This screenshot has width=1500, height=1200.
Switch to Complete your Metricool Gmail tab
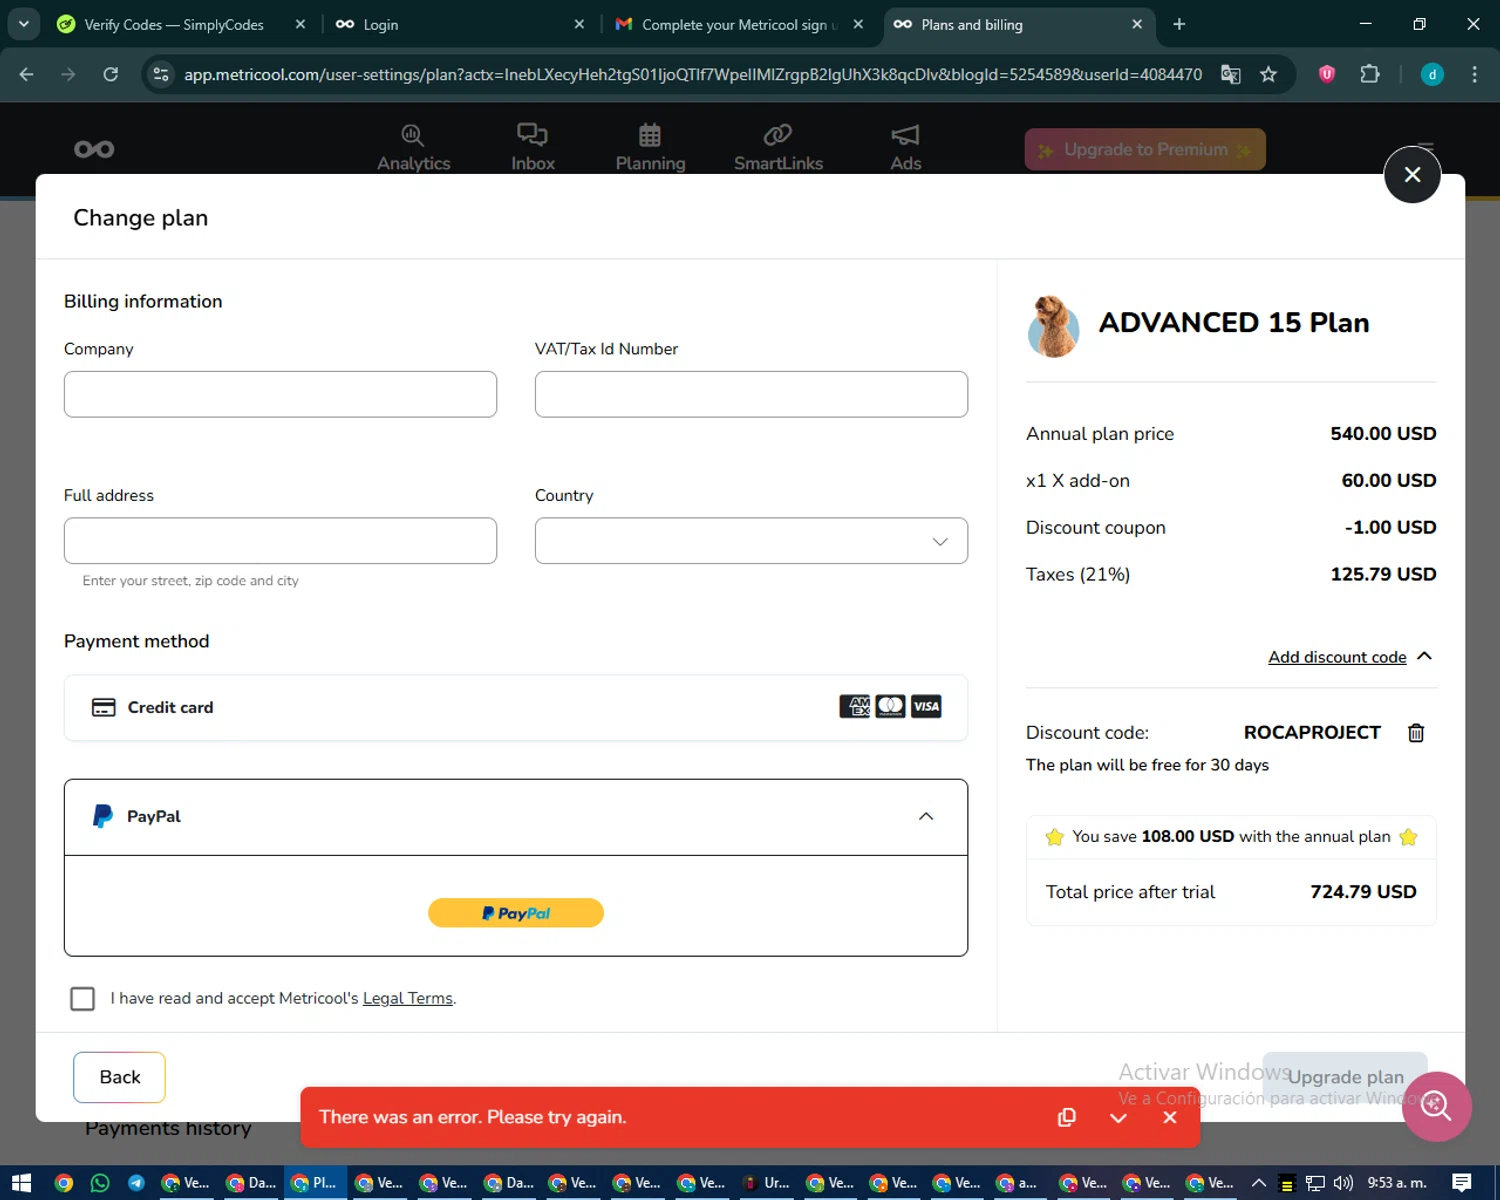[x=738, y=24]
